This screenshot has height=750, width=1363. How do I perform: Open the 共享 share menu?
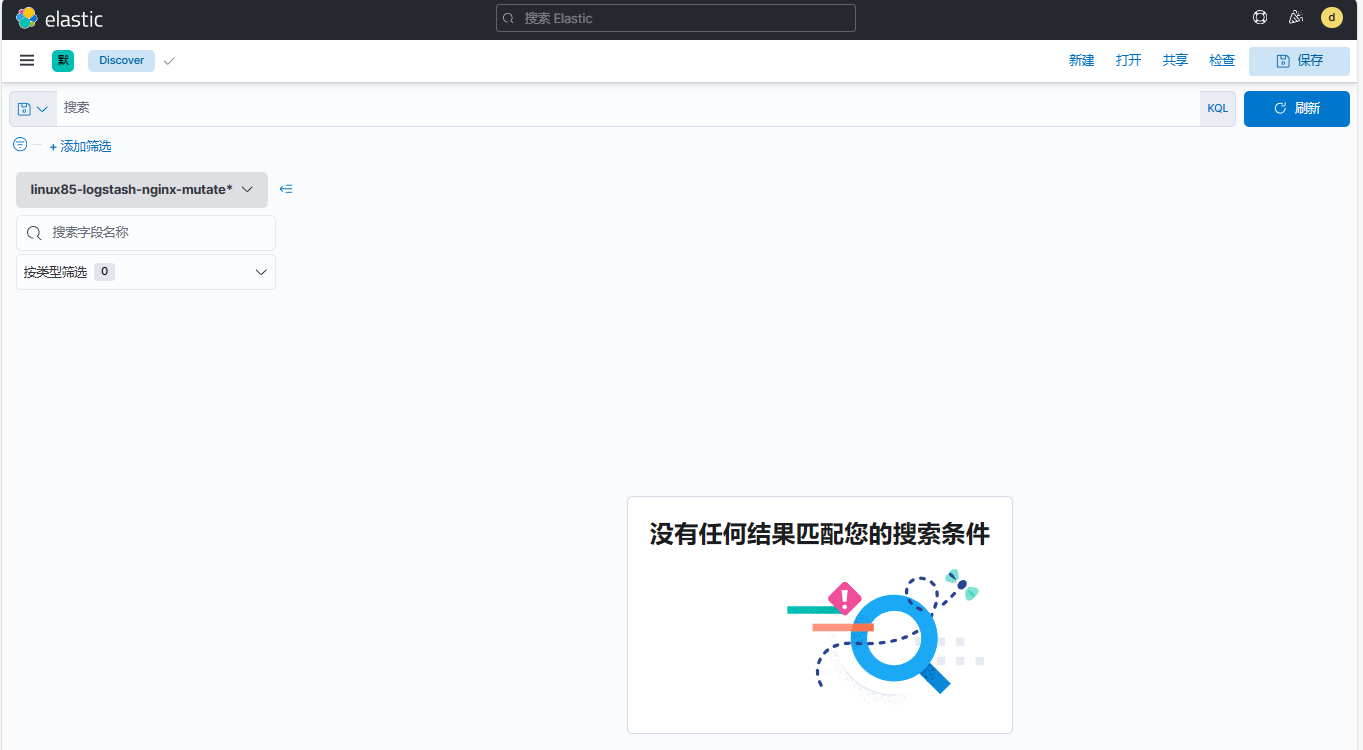point(1175,61)
